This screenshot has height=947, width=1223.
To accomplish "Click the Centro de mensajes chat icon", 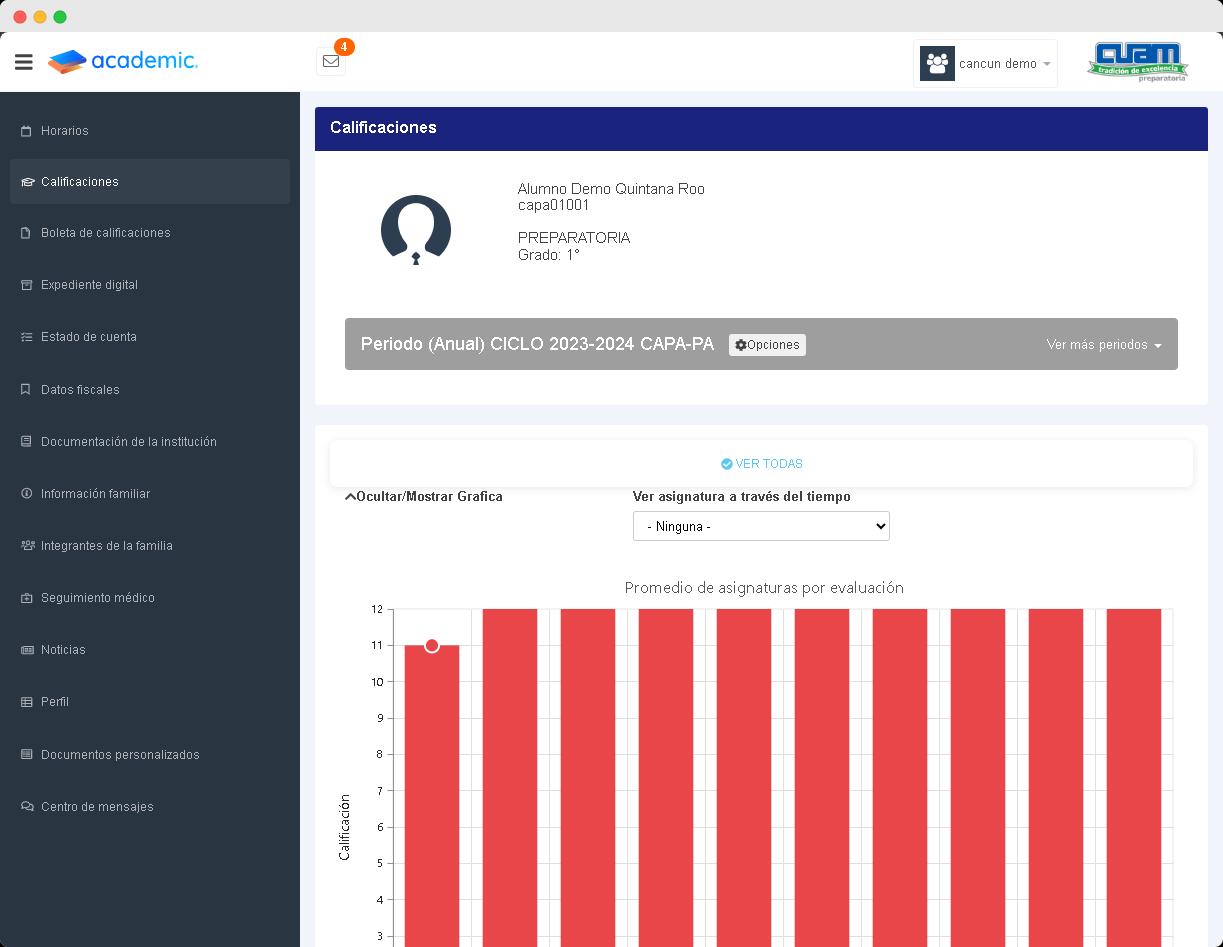I will pyautogui.click(x=27, y=807).
